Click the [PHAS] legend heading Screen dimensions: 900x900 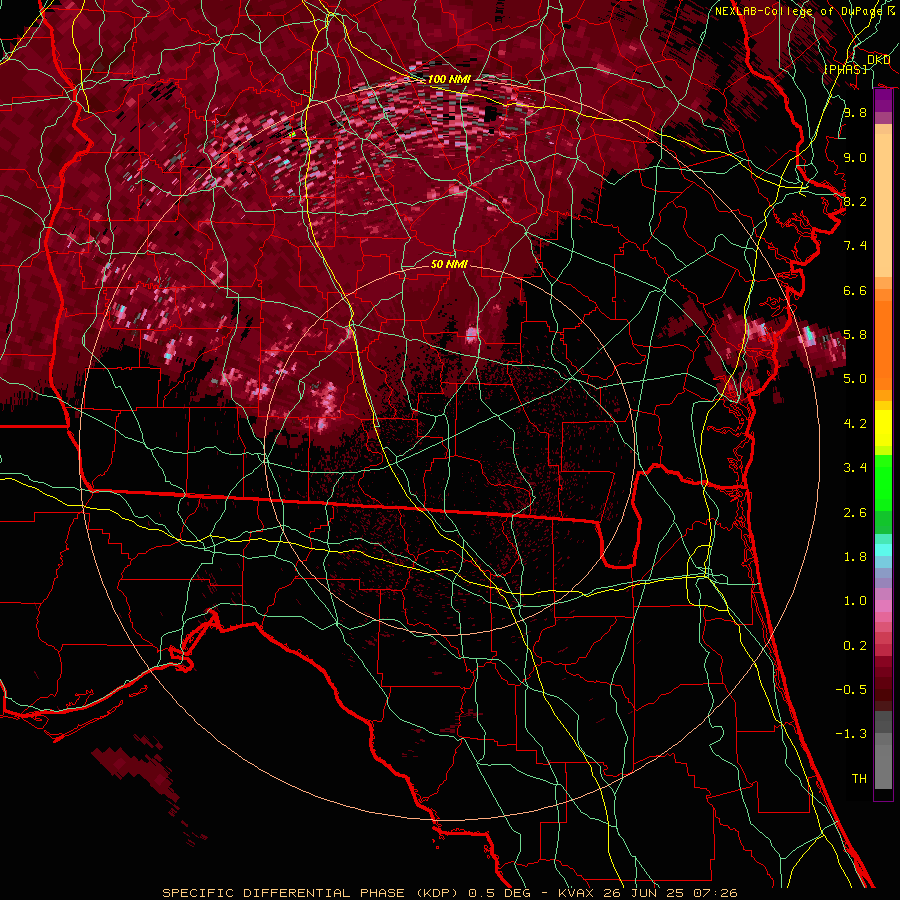[845, 69]
